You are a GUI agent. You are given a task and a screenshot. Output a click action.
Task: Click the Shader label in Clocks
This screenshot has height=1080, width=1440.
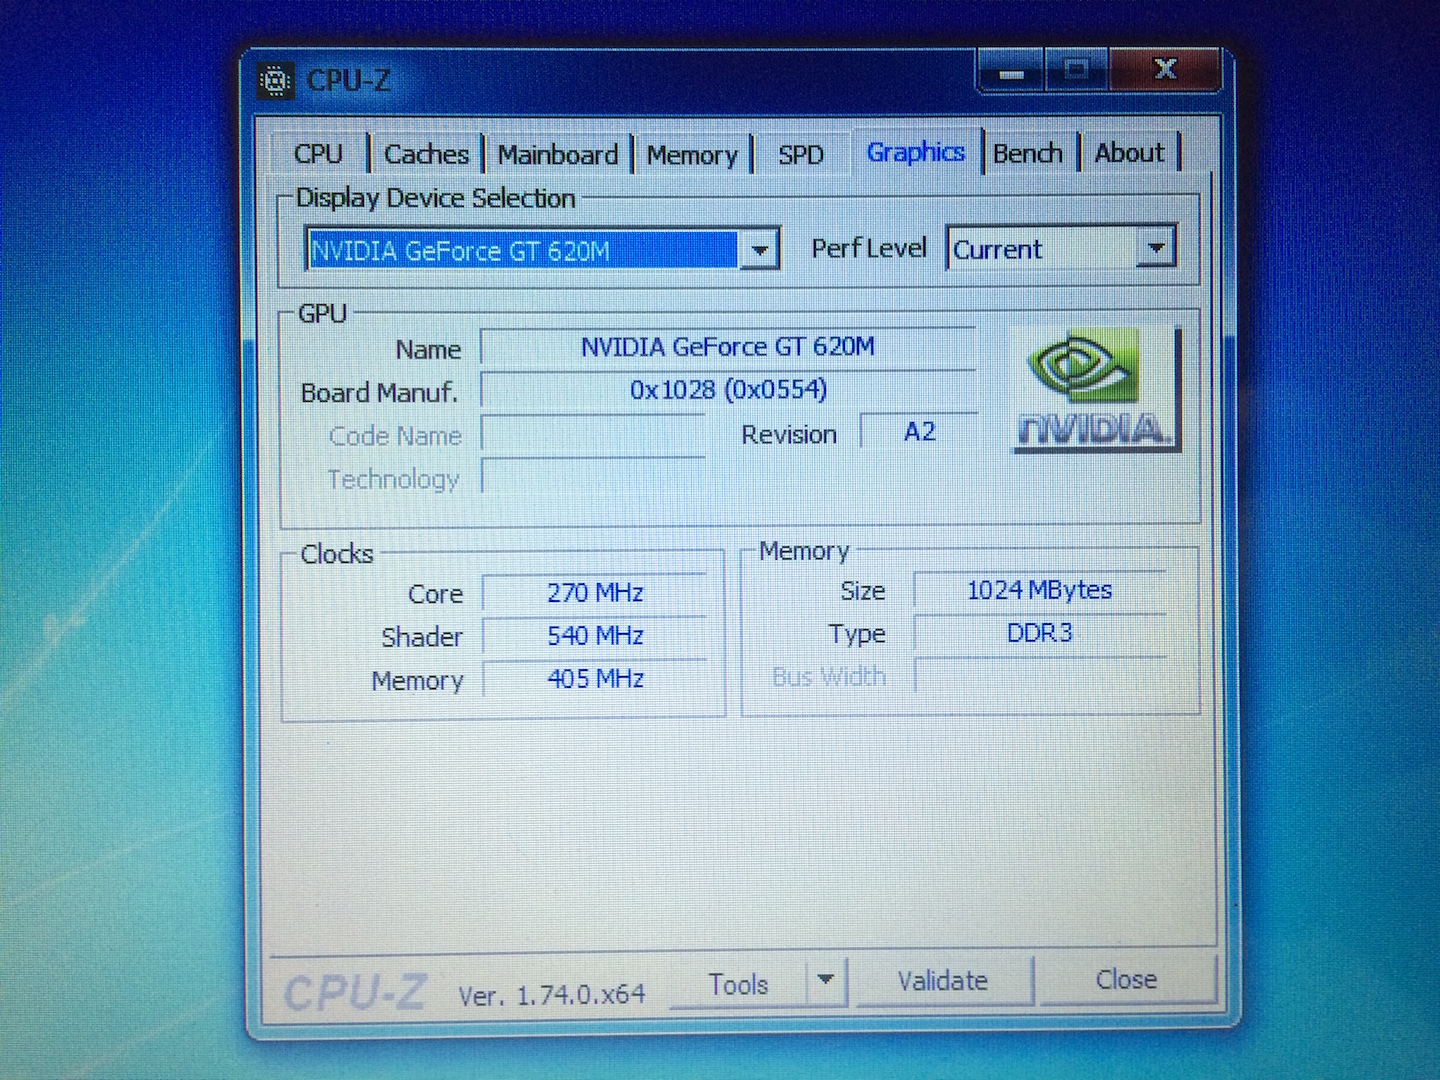(422, 637)
